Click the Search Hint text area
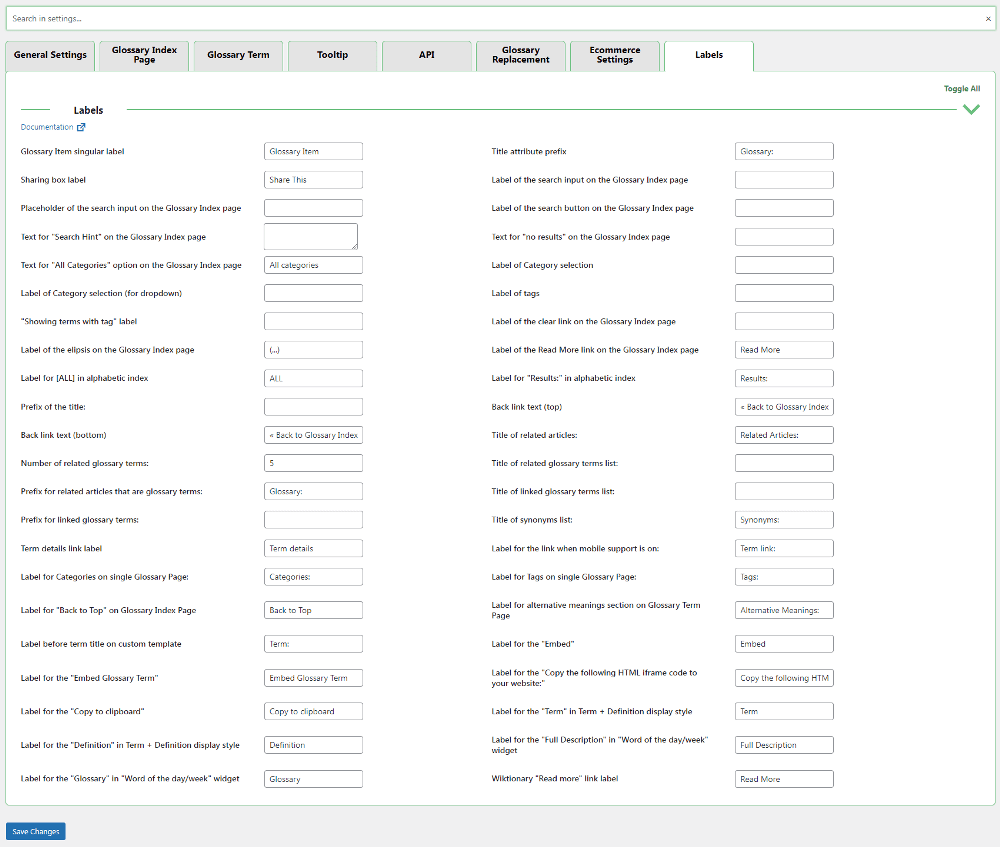1000x847 pixels. (310, 236)
